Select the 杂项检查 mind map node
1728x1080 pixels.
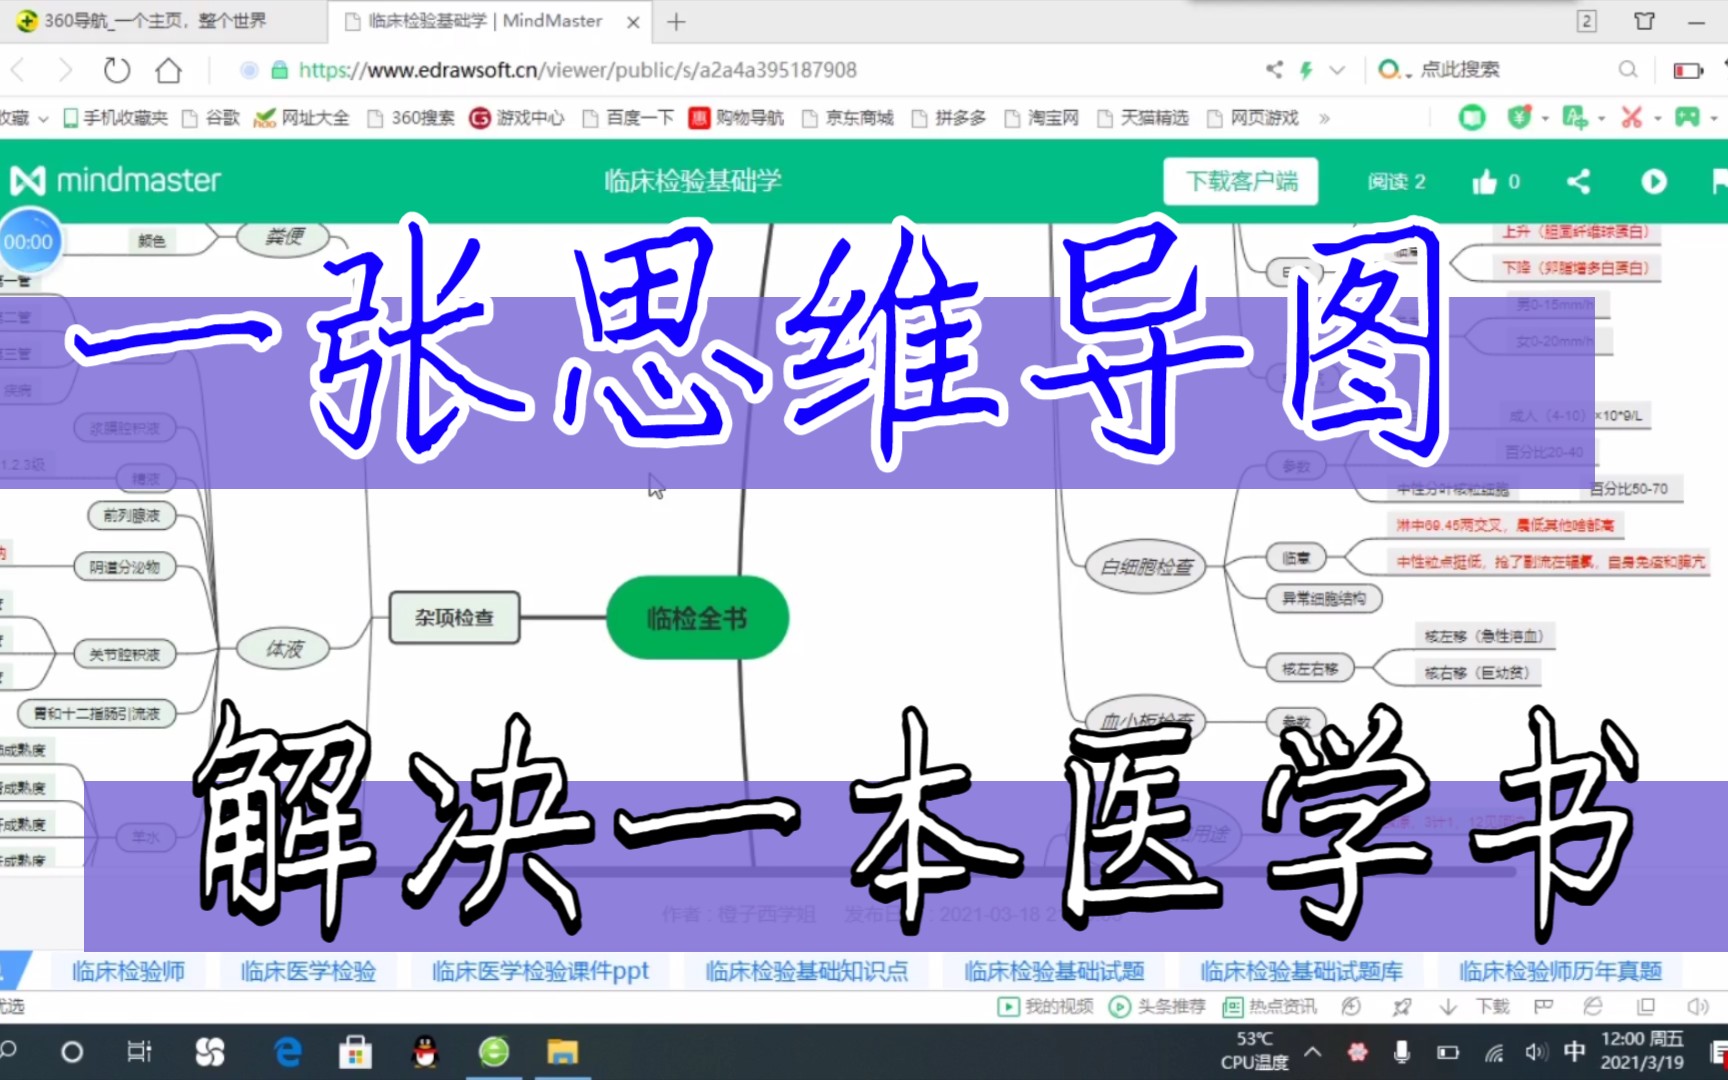coord(455,618)
